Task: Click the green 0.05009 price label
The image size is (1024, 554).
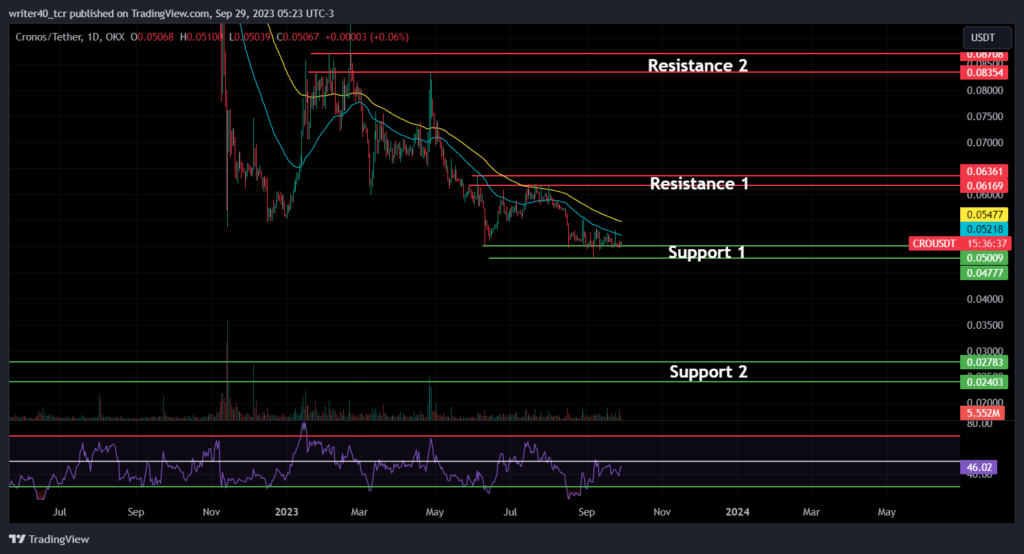Action: (x=984, y=258)
